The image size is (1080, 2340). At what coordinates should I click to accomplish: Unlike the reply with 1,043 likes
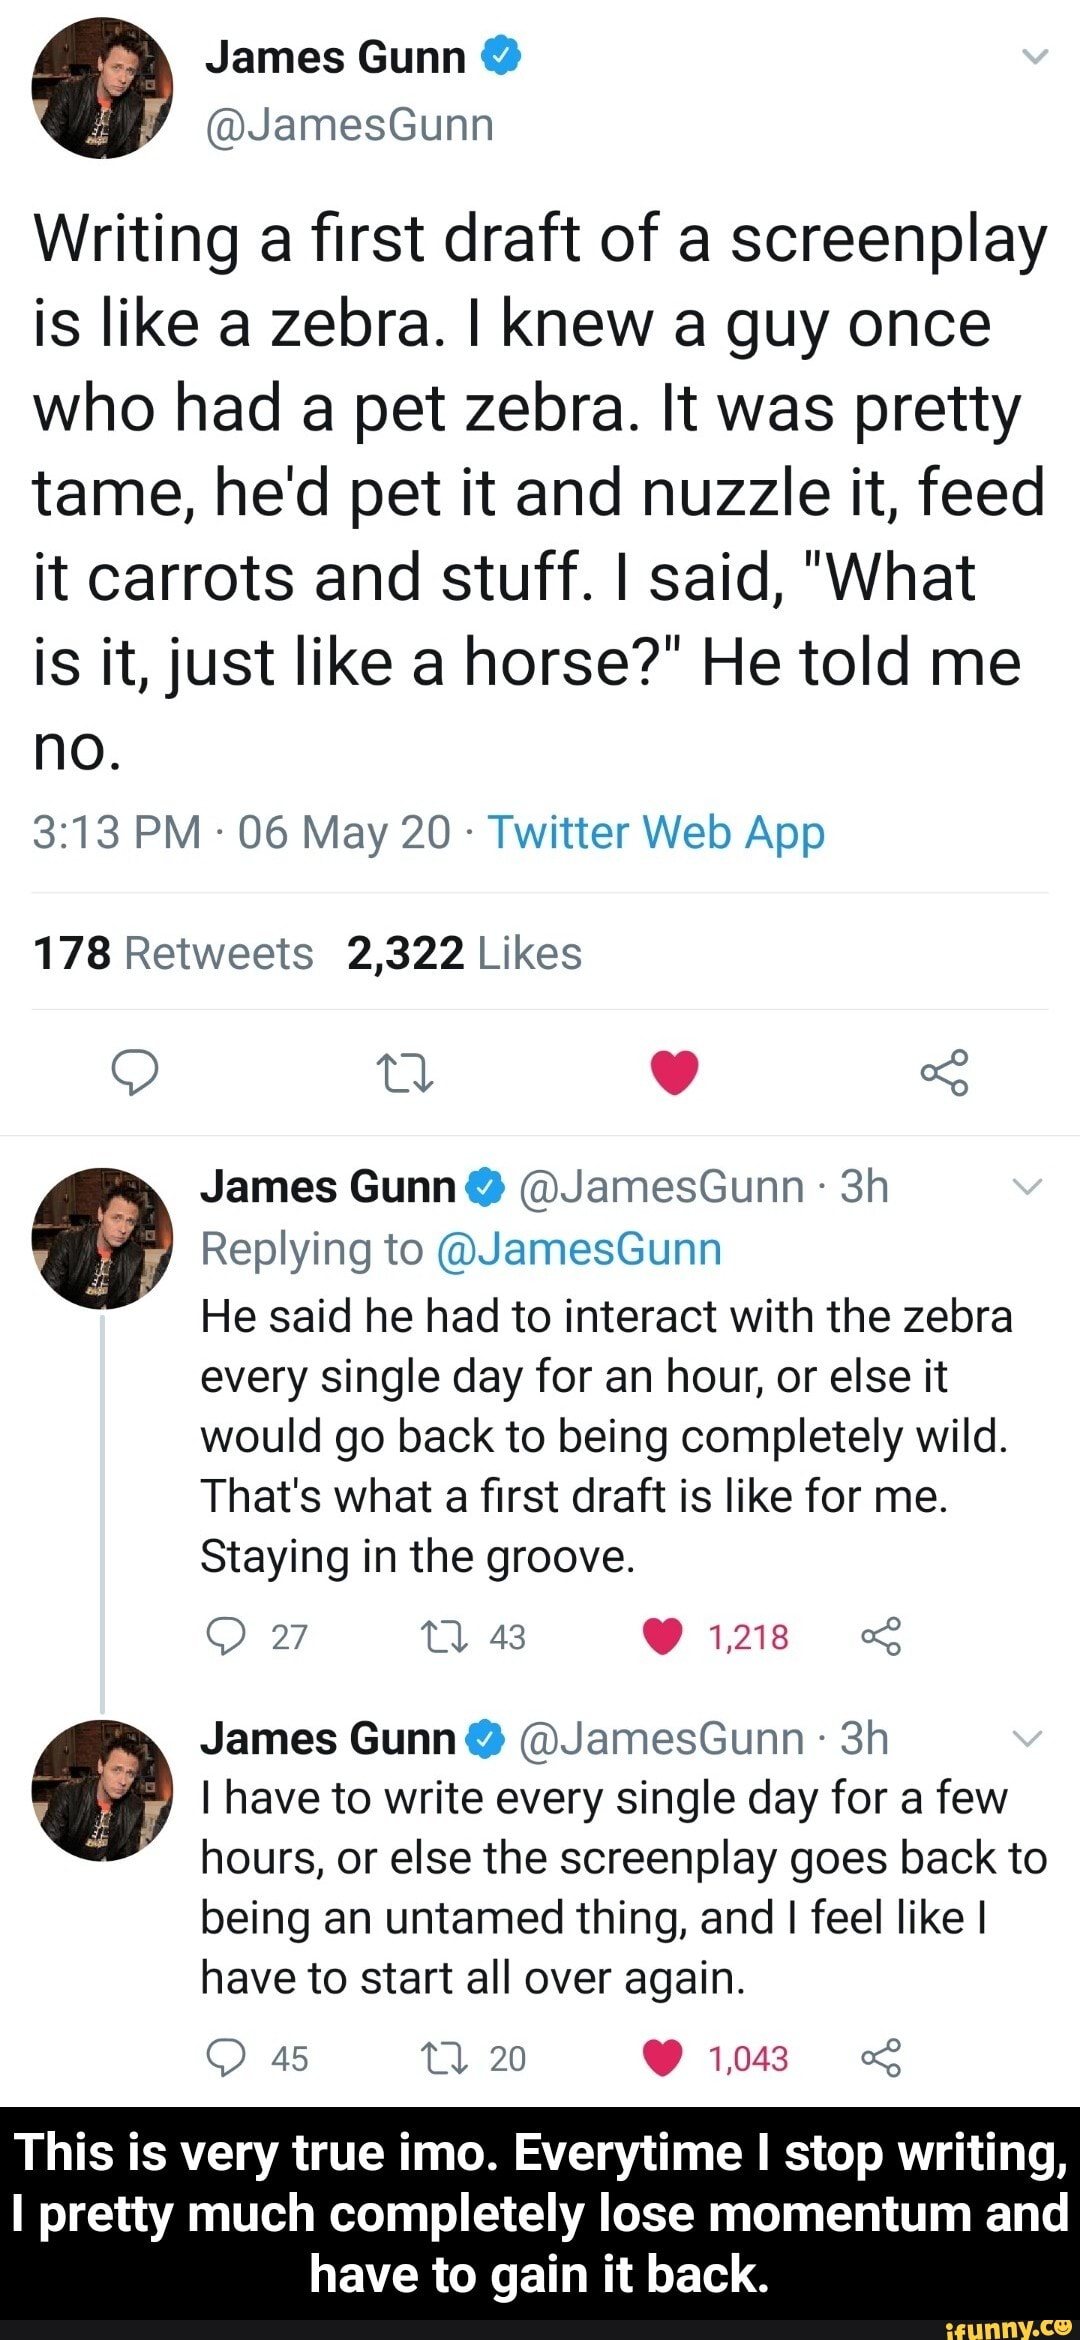click(x=664, y=2058)
